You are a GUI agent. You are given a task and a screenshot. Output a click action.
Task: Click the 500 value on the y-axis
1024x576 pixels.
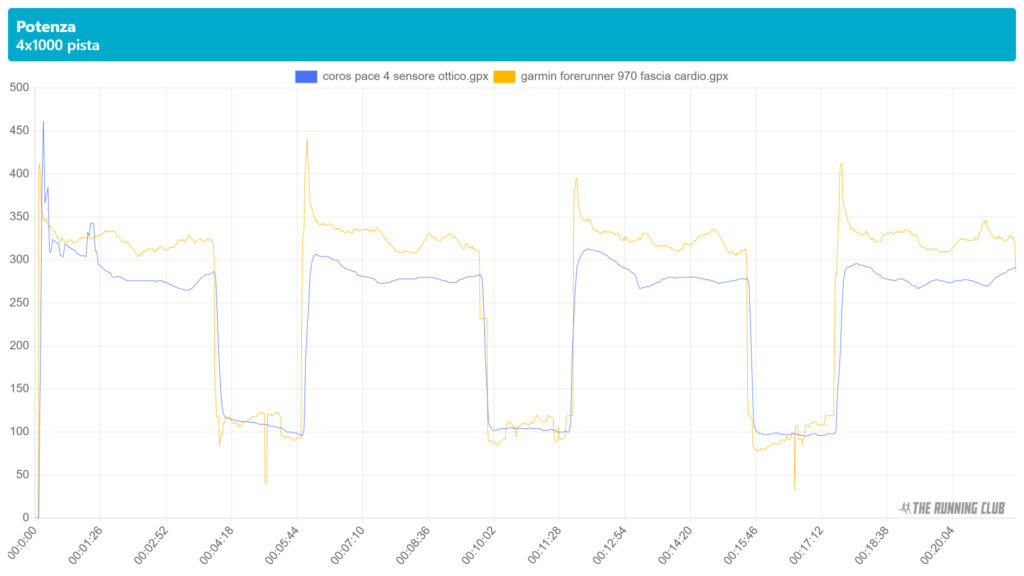pyautogui.click(x=18, y=88)
